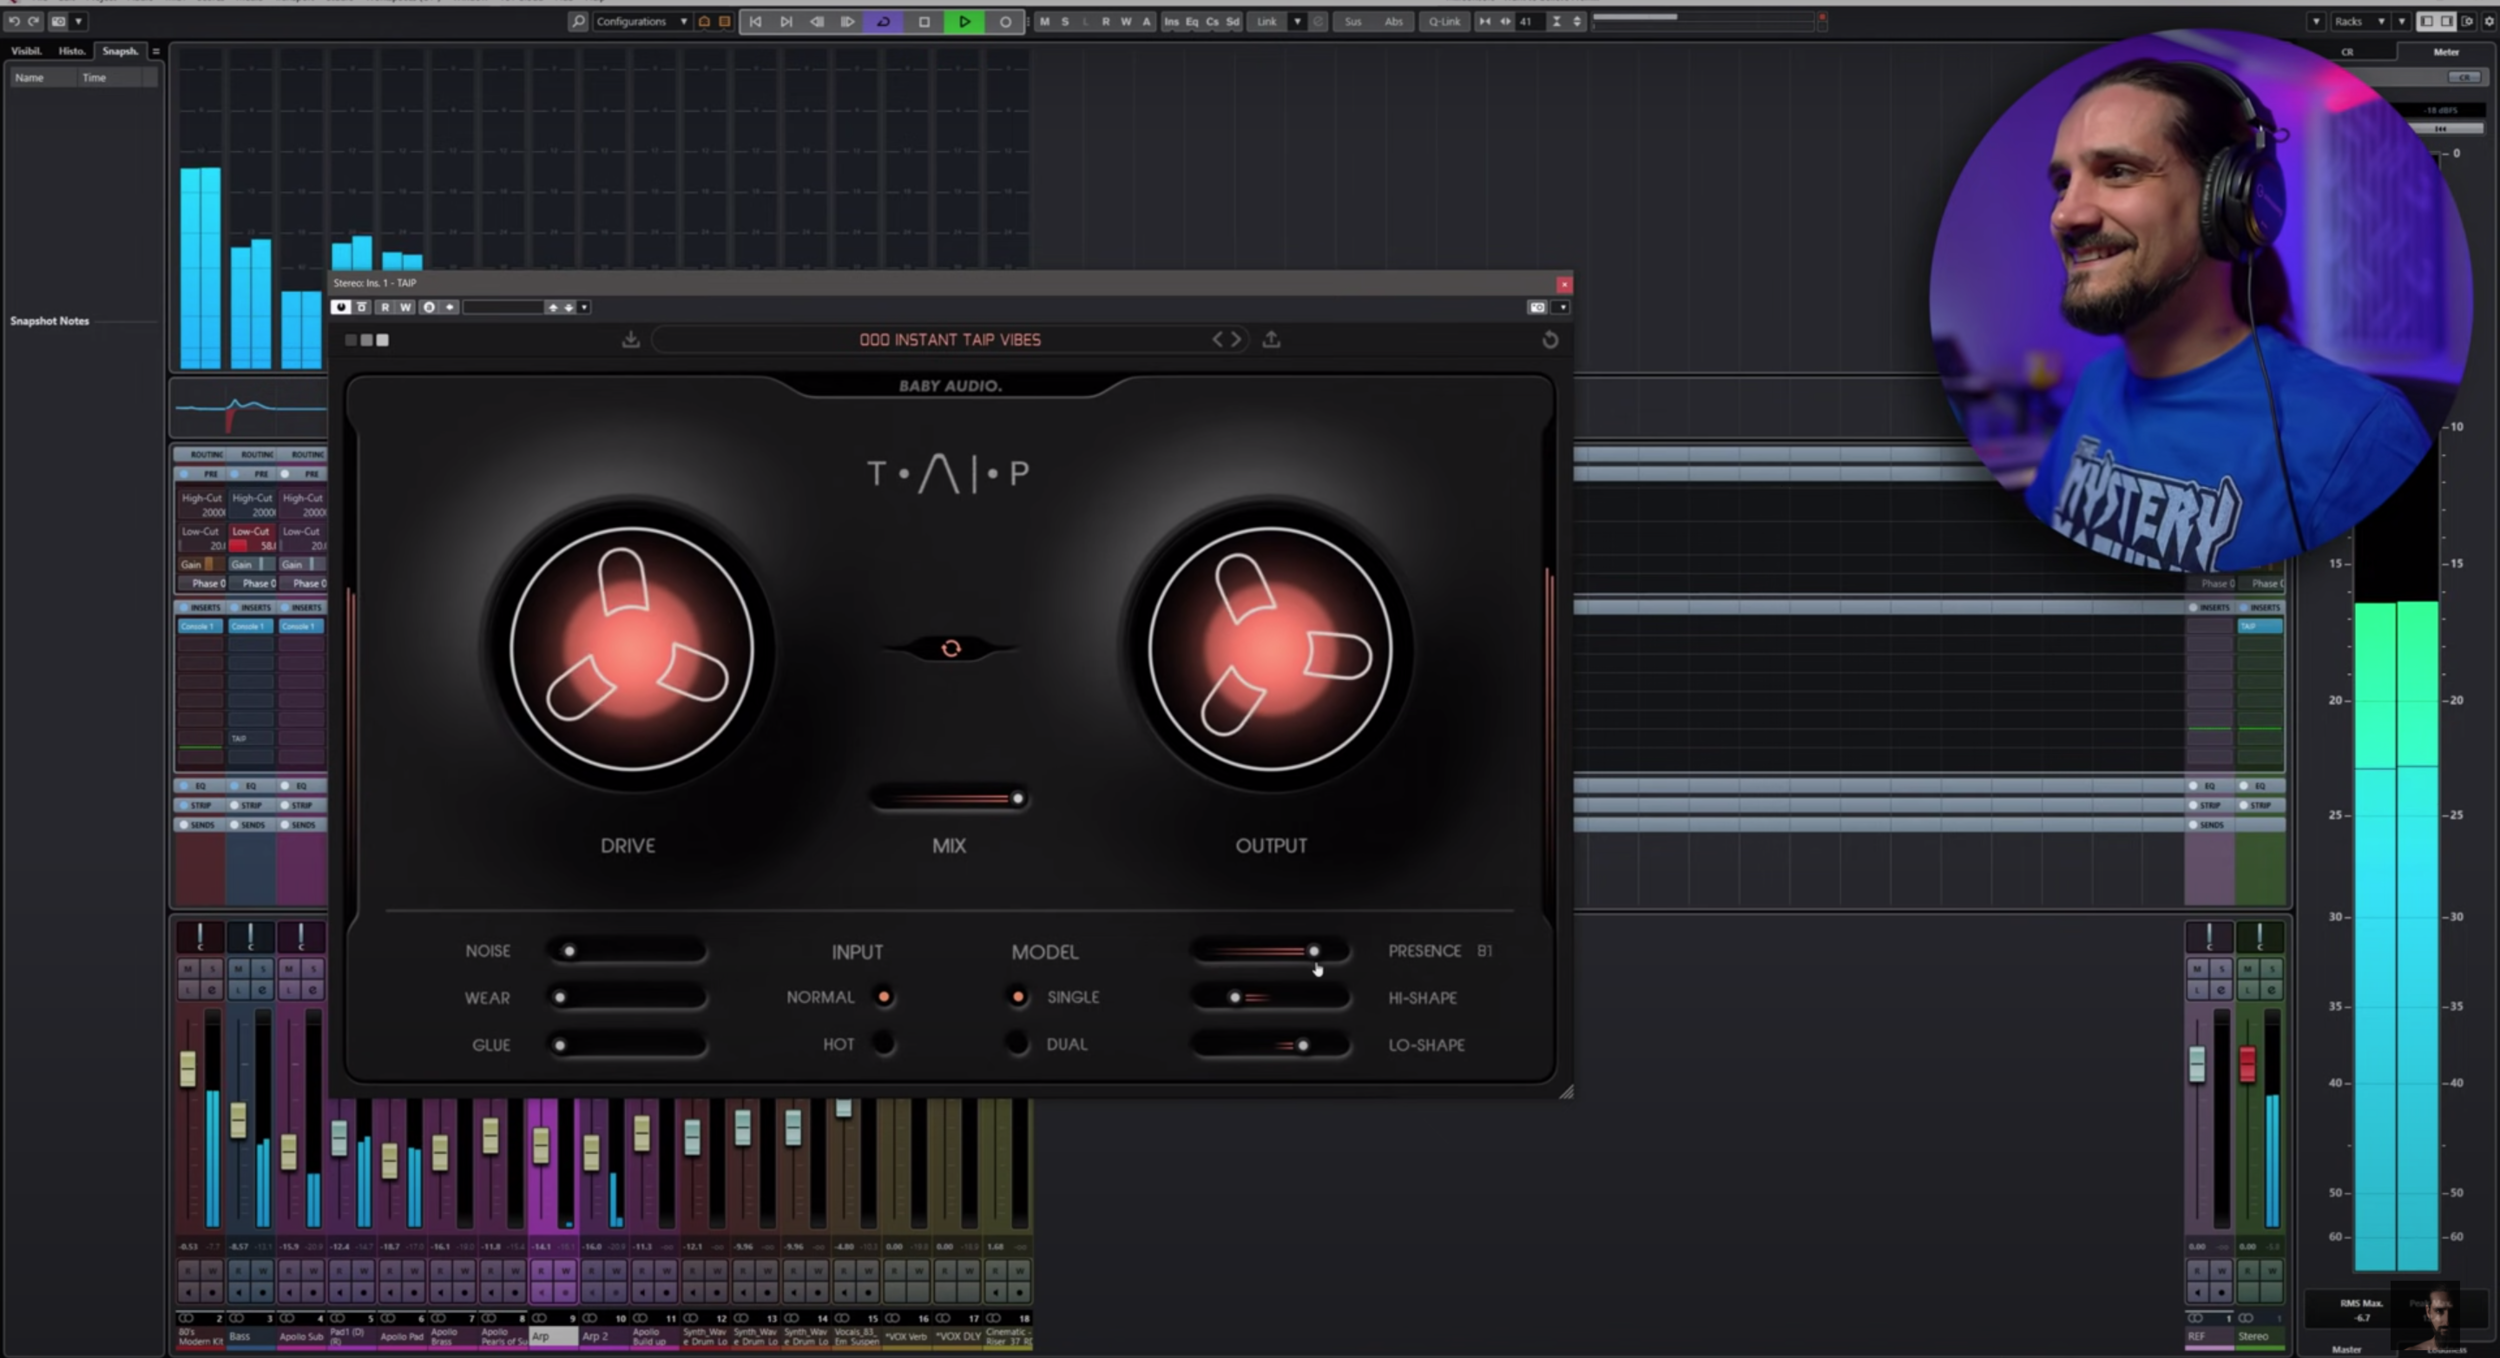
Task: Click the Sus button in toolbar
Action: (x=1353, y=21)
